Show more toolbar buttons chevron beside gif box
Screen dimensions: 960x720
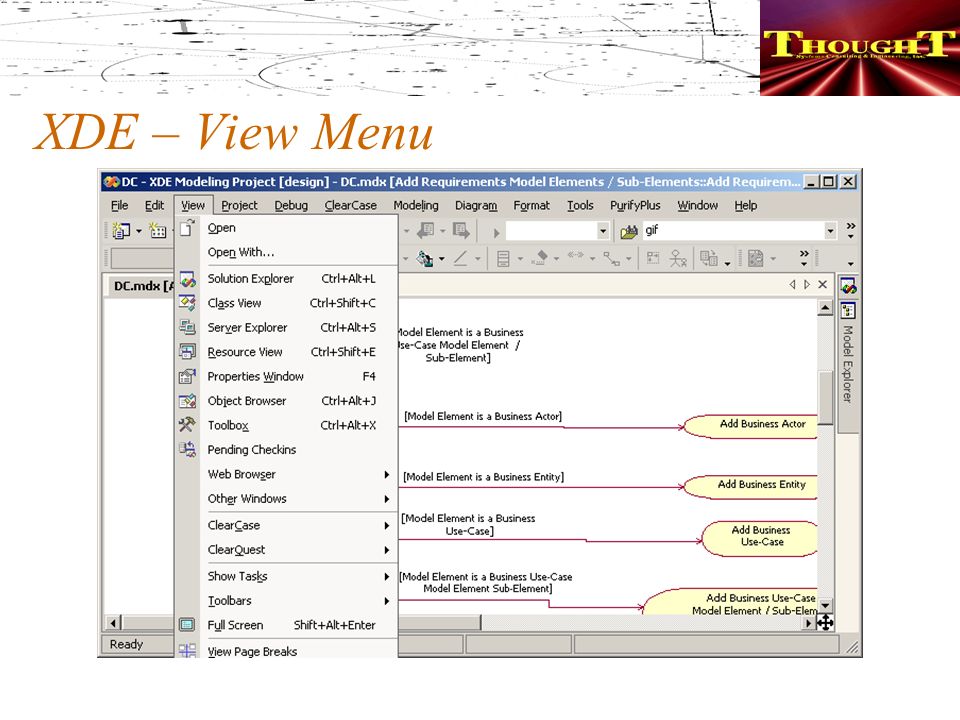pos(850,230)
